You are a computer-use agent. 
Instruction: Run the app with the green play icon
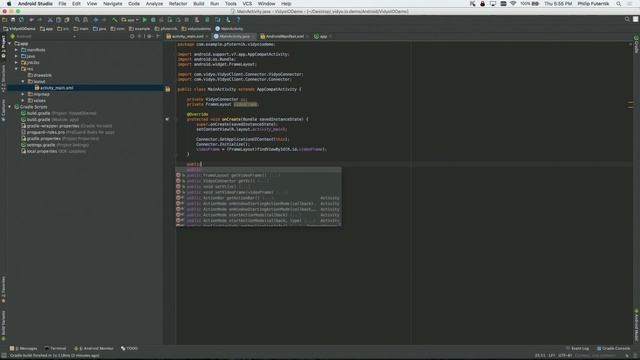click(144, 20)
